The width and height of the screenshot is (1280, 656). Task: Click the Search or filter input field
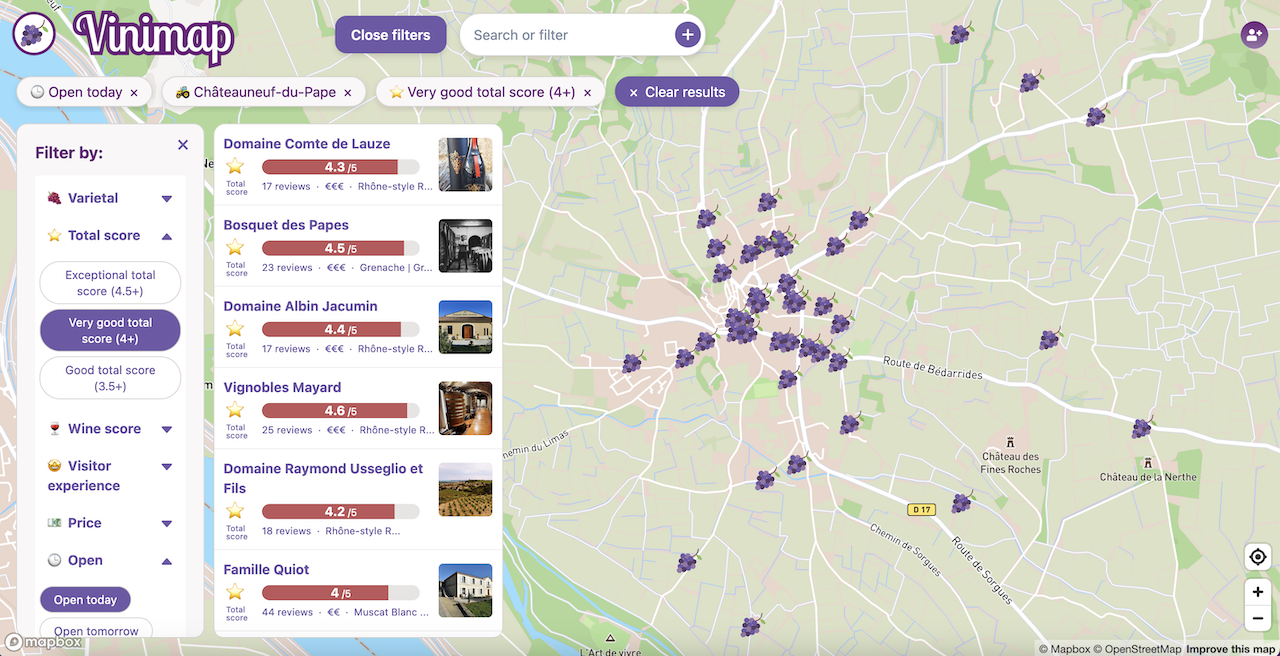566,35
